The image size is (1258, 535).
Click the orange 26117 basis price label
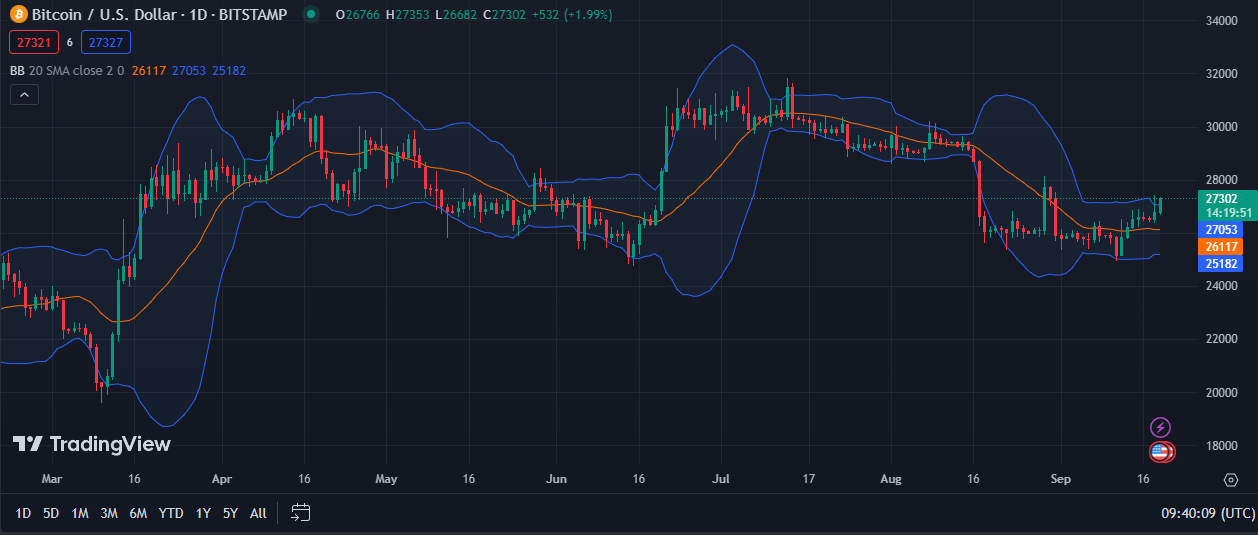click(x=1222, y=247)
